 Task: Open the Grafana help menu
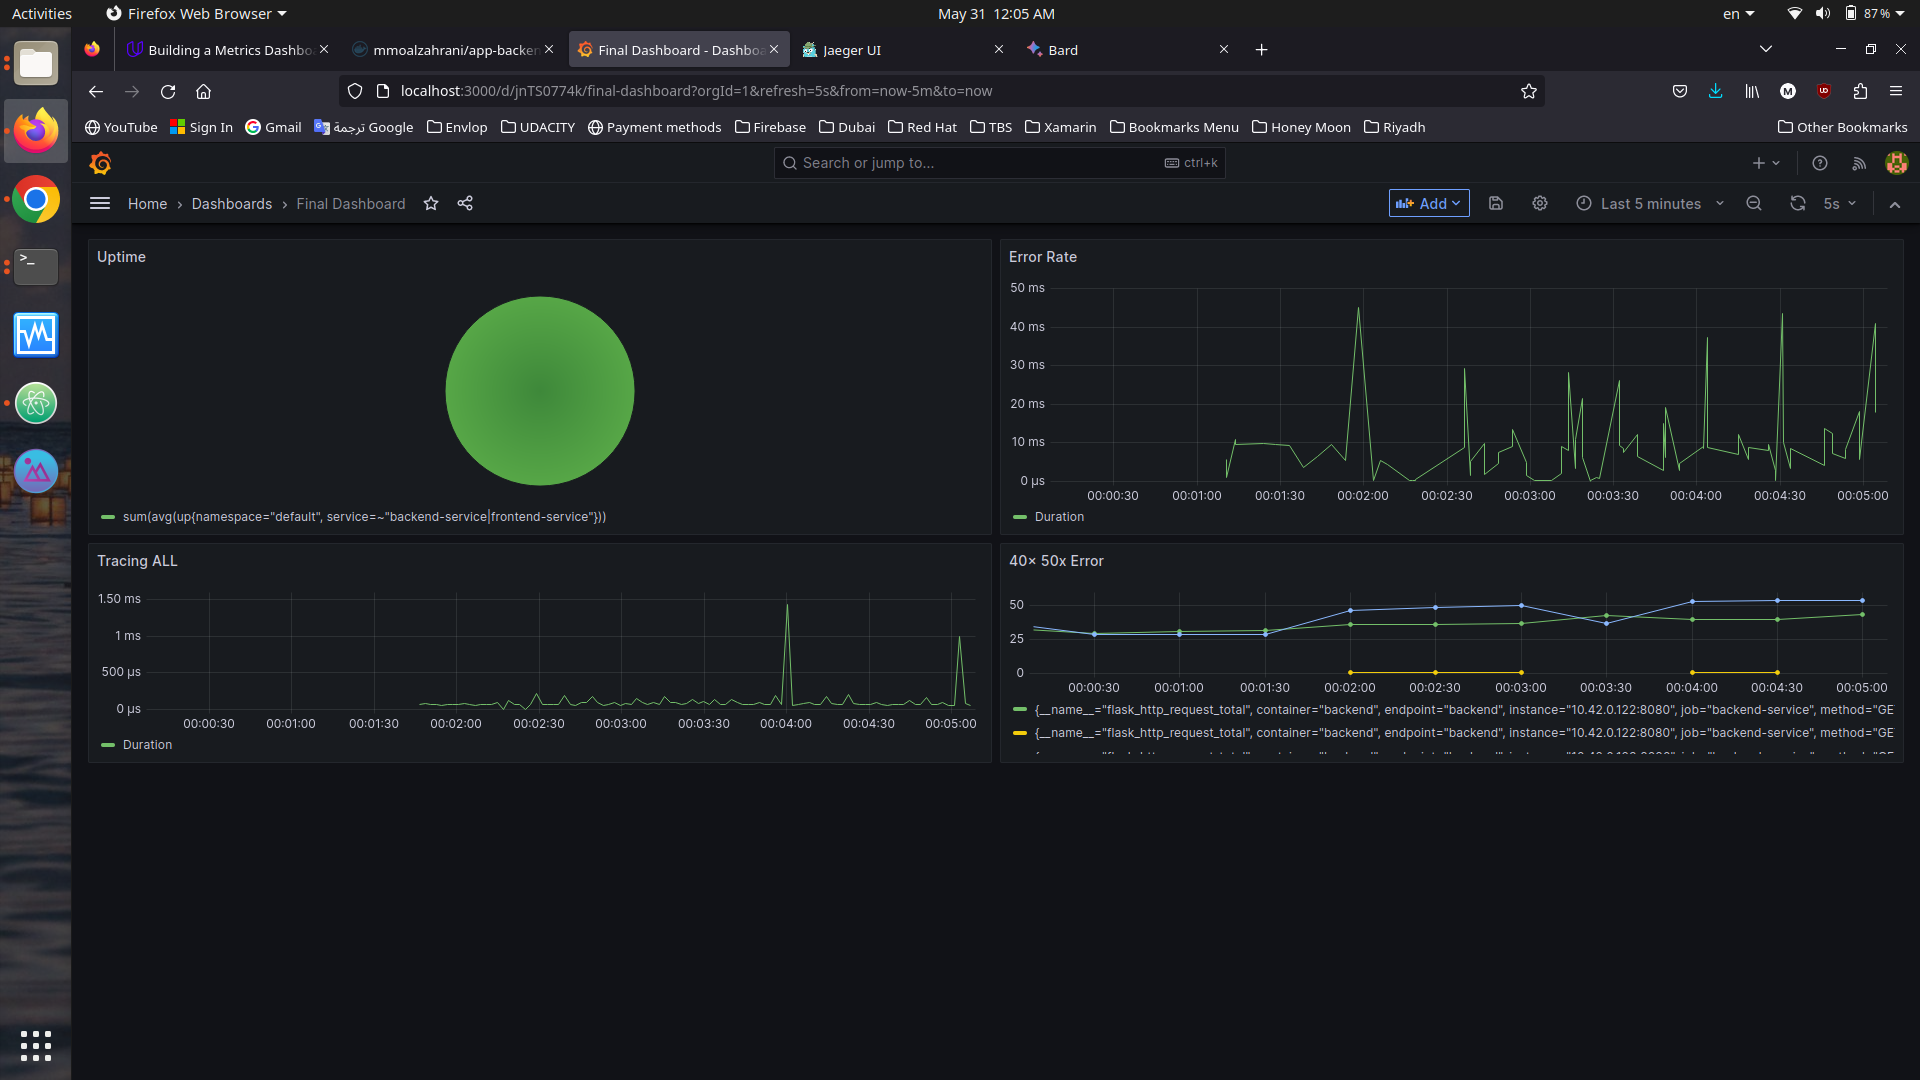(1819, 163)
